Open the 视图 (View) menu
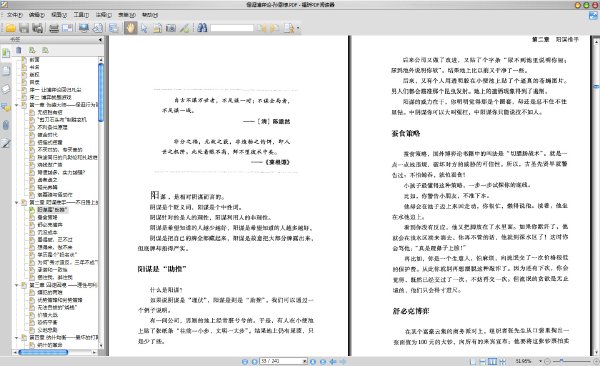The height and width of the screenshot is (366, 600). [59, 15]
